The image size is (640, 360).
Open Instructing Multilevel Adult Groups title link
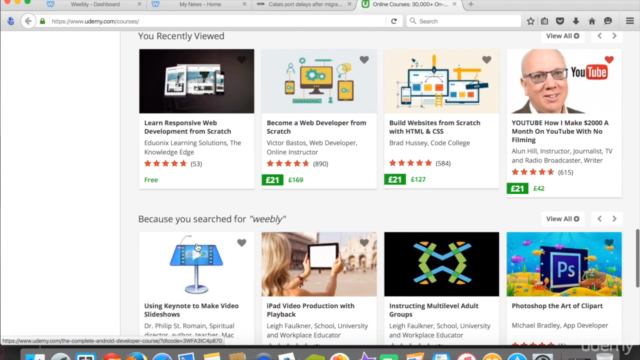pos(433,310)
